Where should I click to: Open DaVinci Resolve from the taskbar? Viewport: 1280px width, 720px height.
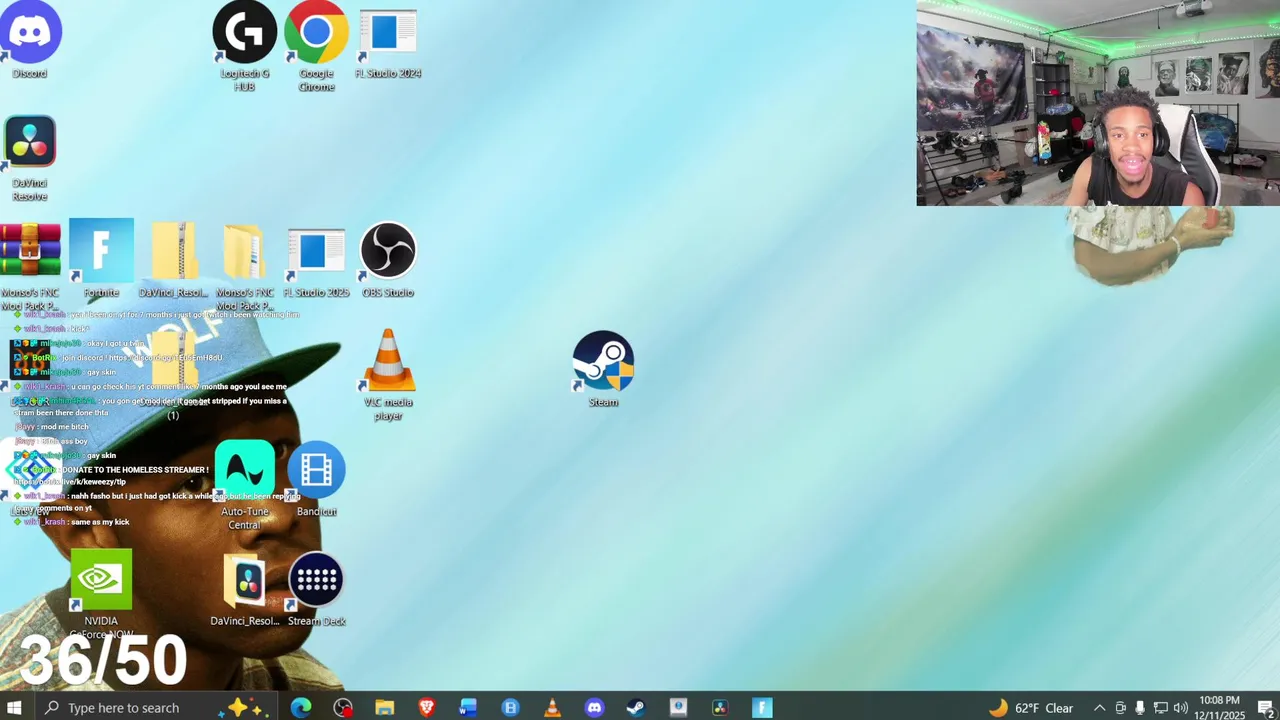click(720, 708)
